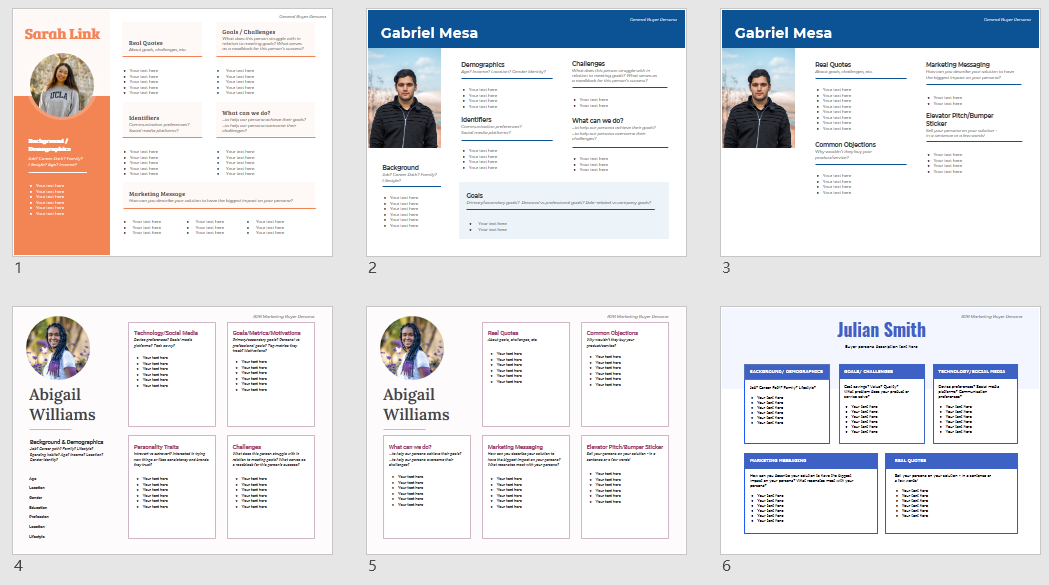Click the blue Julian Smith title text
1049x585 pixels.
881,330
